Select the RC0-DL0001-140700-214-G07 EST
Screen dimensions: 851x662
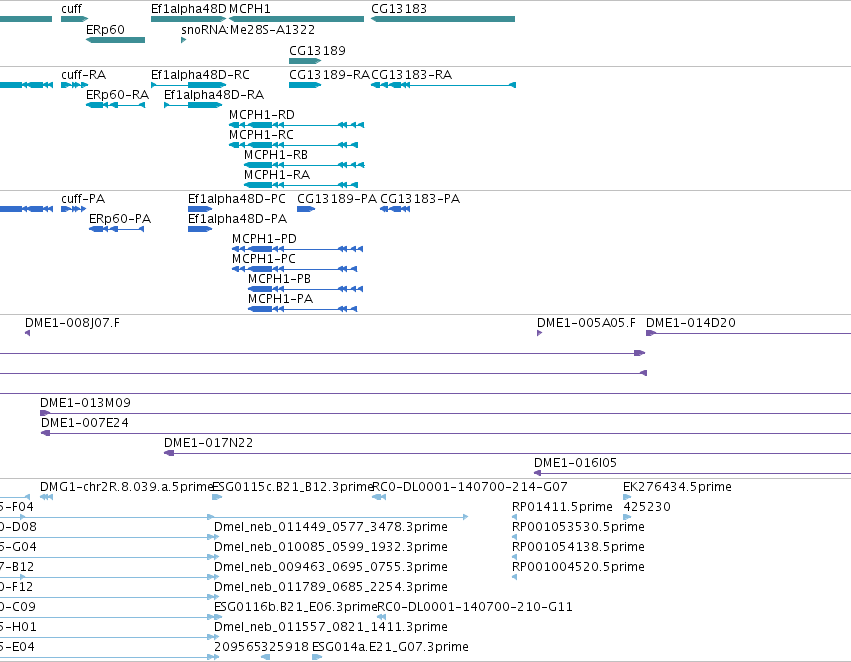click(x=379, y=497)
